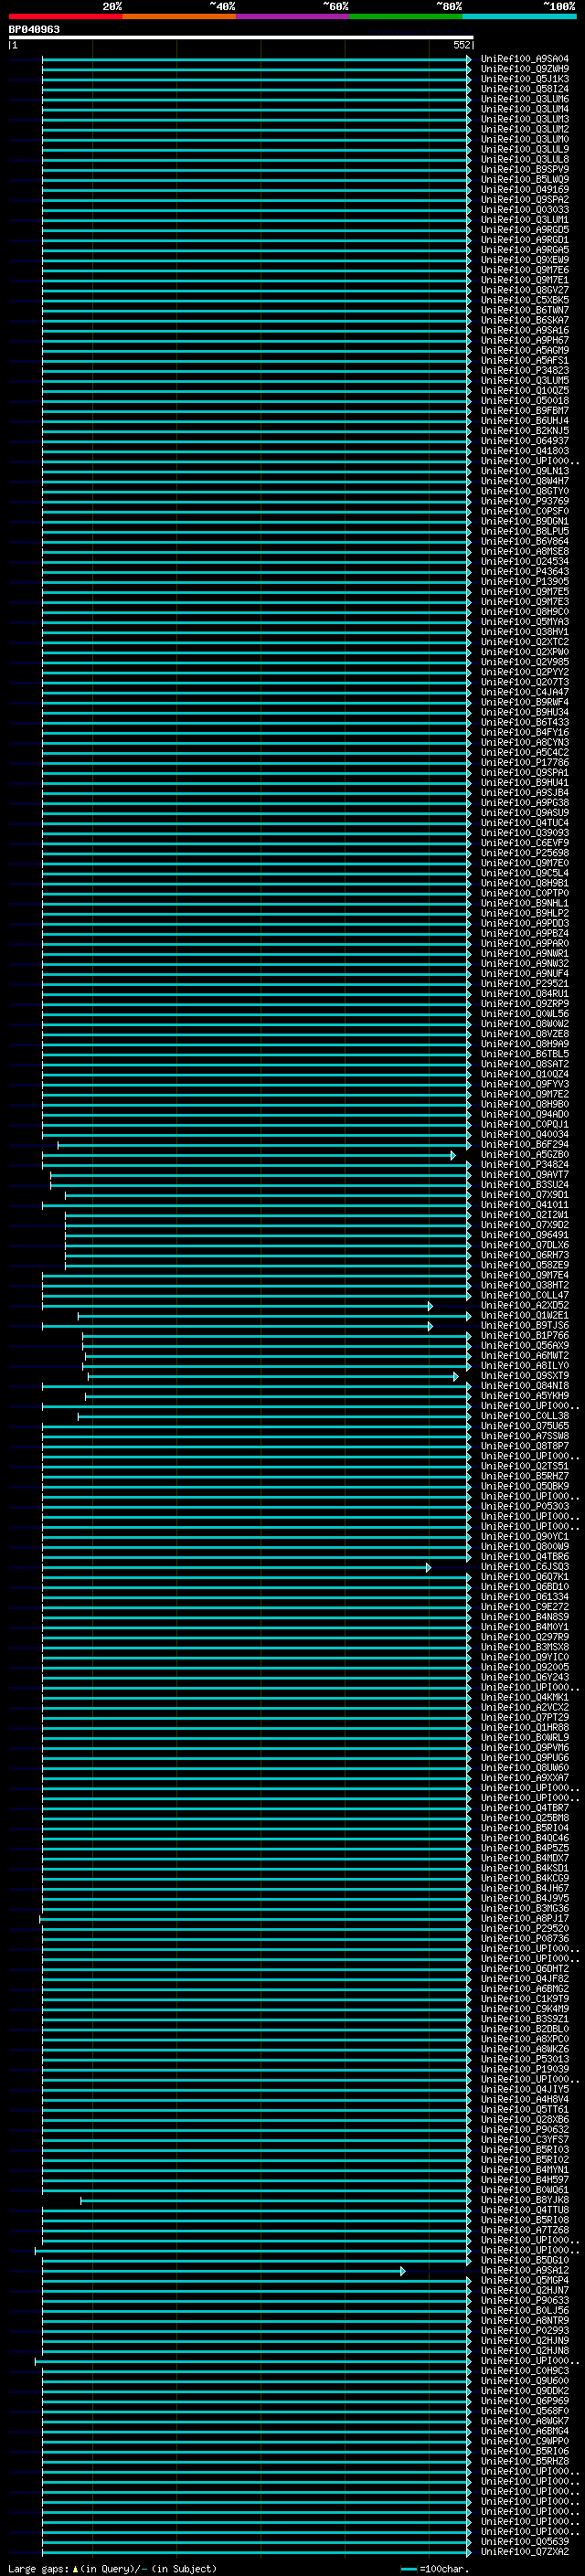Select the UniRef100_Q40034 label

pos(525,1134)
